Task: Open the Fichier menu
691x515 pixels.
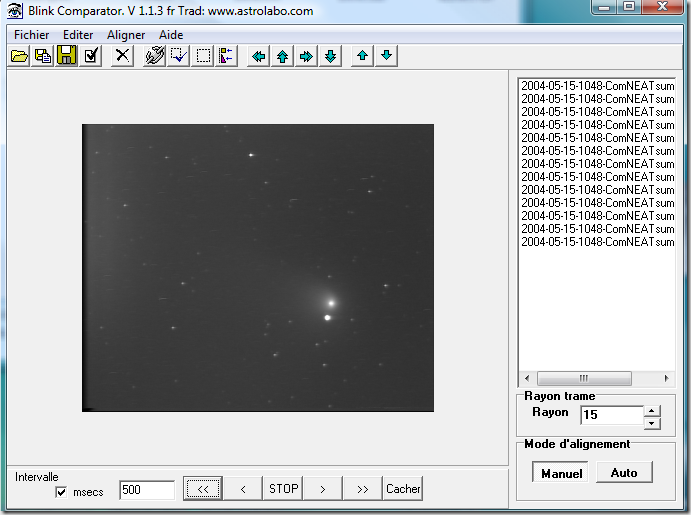Action: pos(32,35)
